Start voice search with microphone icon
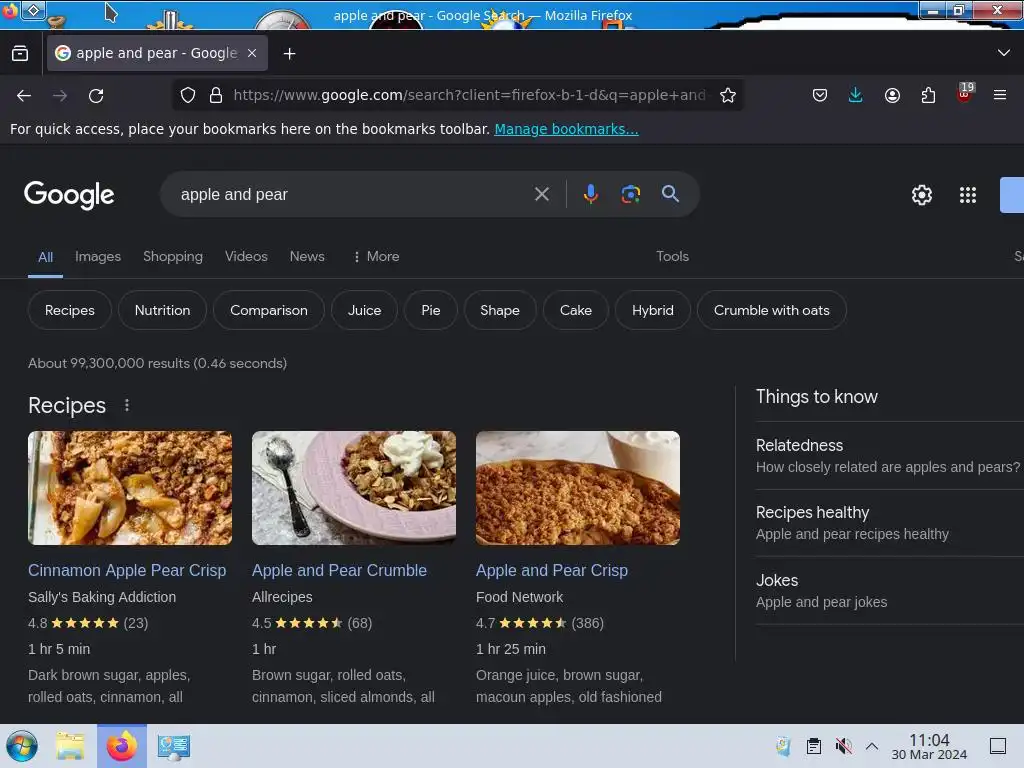The height and width of the screenshot is (768, 1024). (590, 194)
